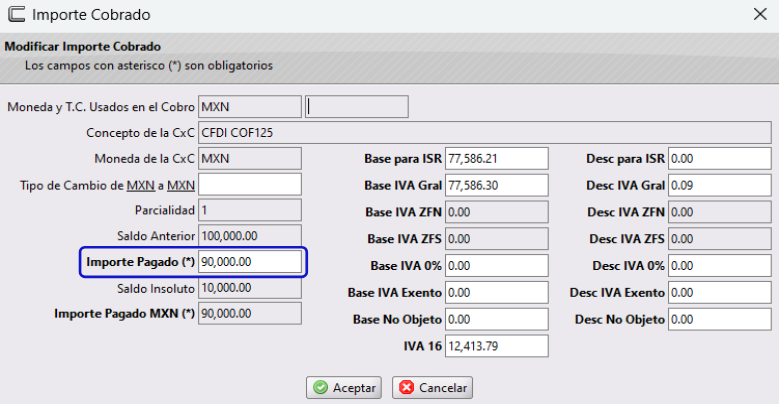The width and height of the screenshot is (779, 404).
Task: Click the asterisk obligatorios notice text
Action: [x=149, y=66]
